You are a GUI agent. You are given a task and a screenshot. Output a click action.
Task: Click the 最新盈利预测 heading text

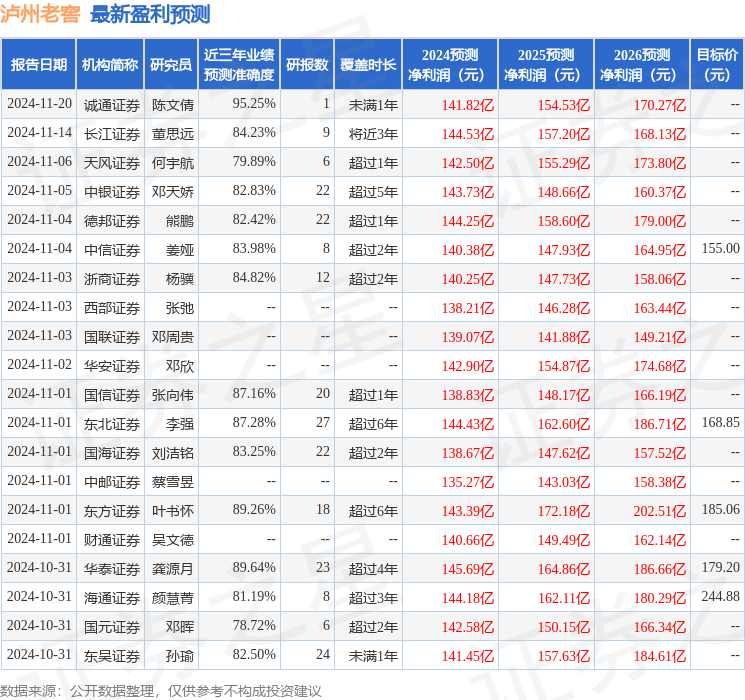(150, 14)
